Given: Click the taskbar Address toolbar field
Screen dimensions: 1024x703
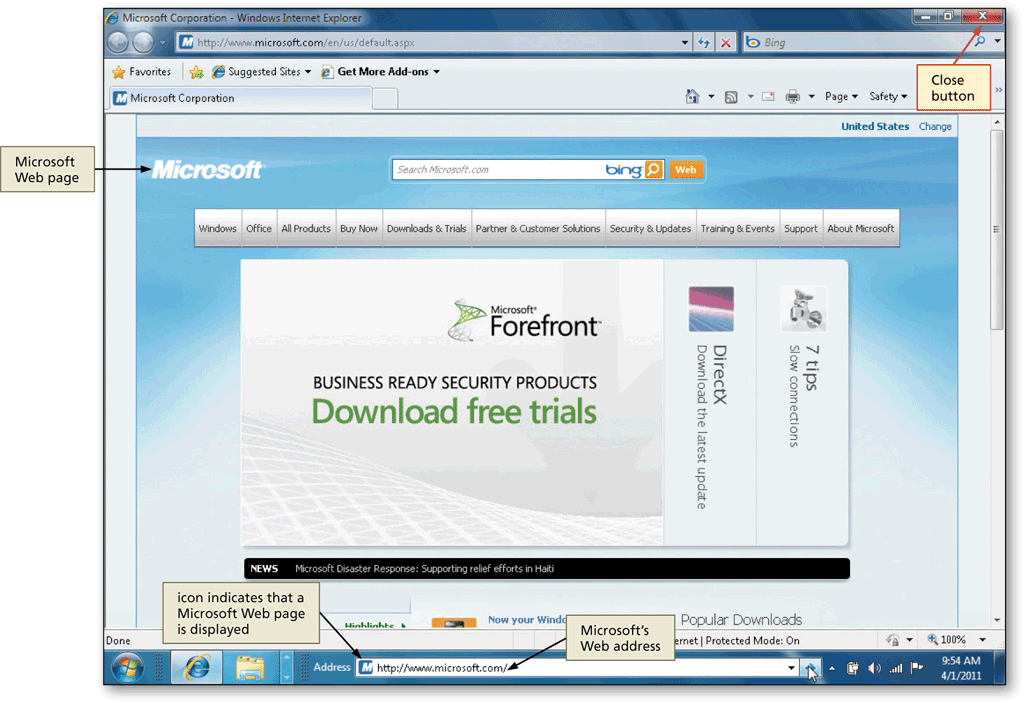Looking at the screenshot, I should coord(571,668).
